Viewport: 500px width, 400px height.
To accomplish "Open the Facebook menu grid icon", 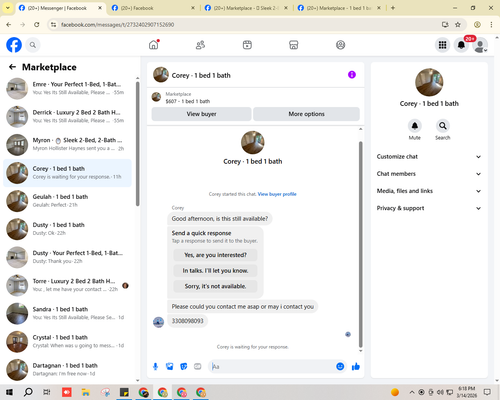I will [x=442, y=45].
